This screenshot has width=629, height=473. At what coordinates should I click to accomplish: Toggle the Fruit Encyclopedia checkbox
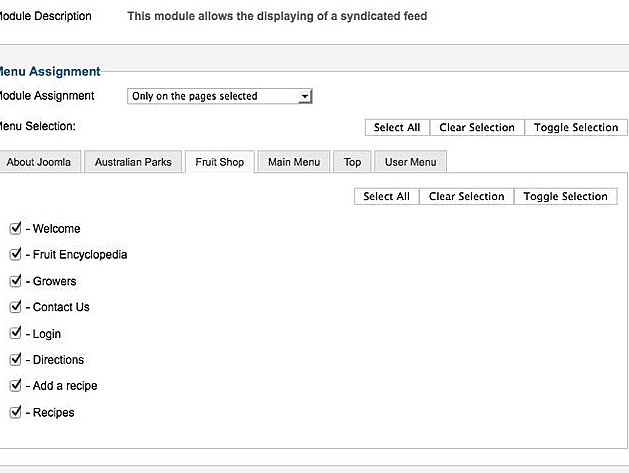click(x=15, y=254)
